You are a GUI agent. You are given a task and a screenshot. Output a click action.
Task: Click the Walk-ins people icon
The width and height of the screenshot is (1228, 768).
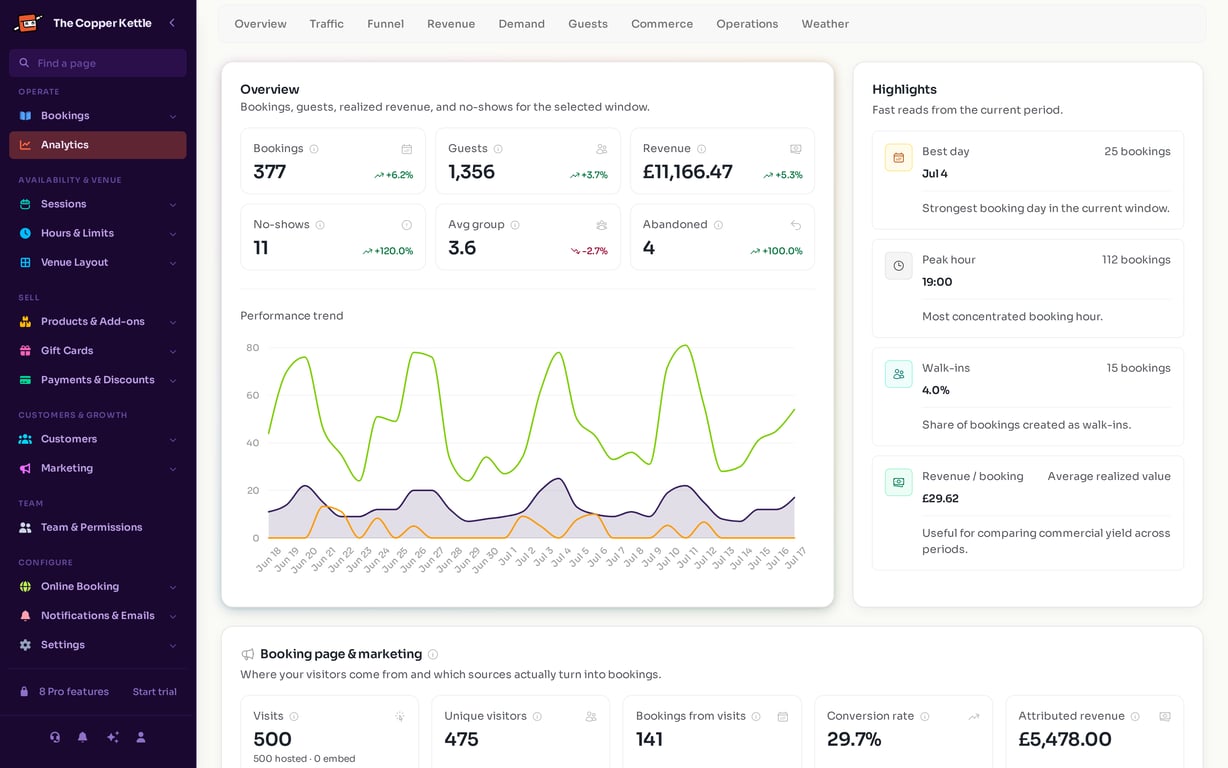pyautogui.click(x=898, y=374)
